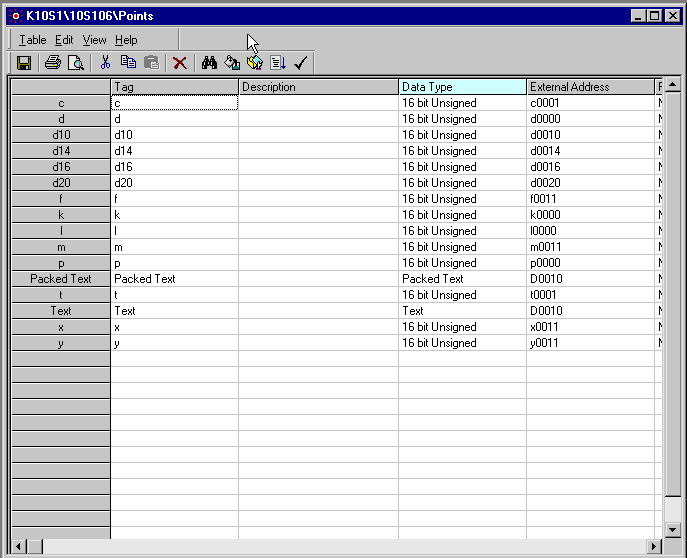
Task: Click the Tag cell Packed Text
Action: (175, 279)
